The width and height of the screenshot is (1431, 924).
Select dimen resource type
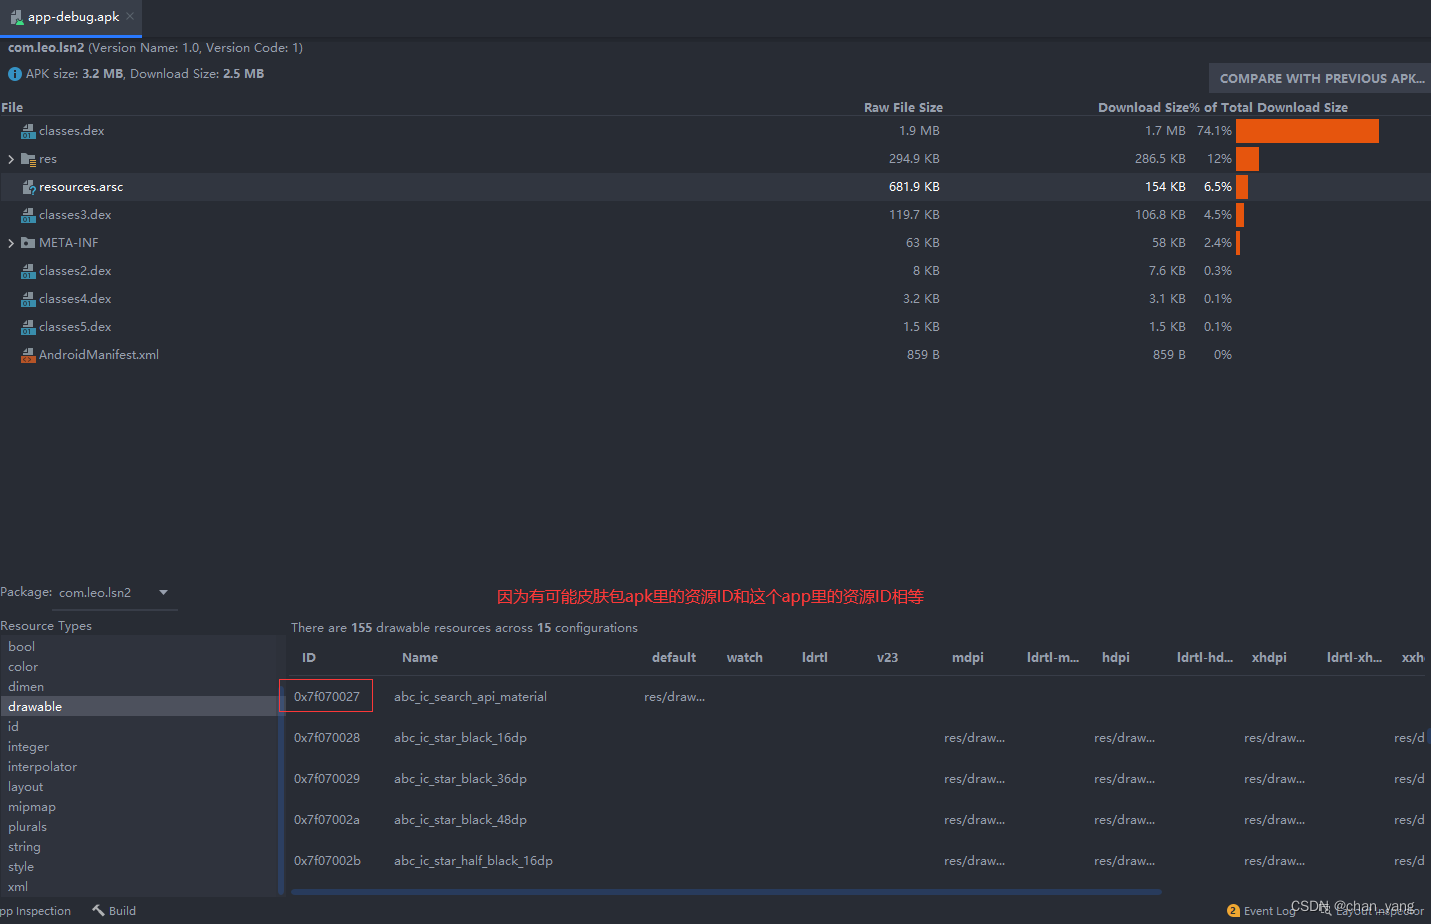click(x=140, y=687)
